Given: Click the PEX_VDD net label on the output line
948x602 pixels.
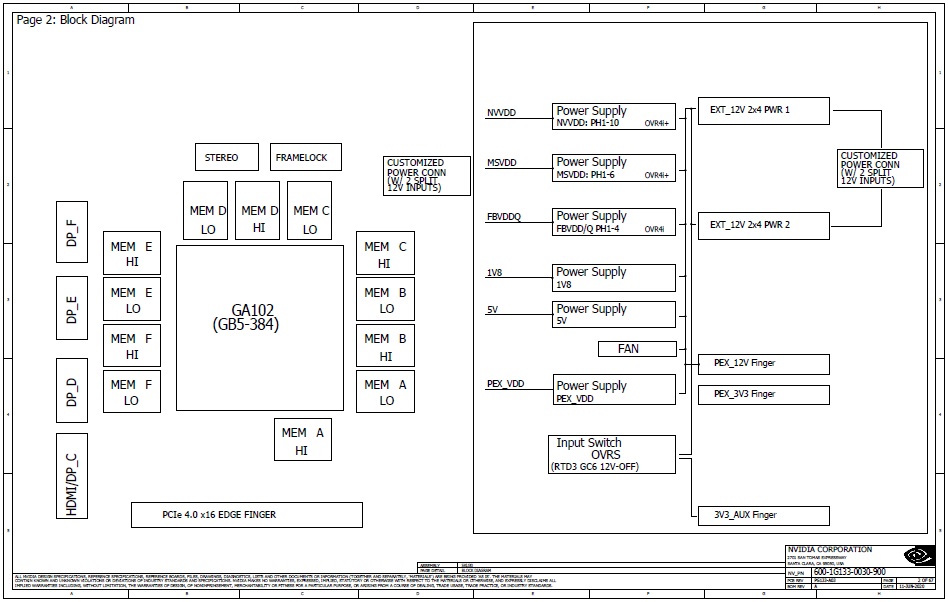Looking at the screenshot, I should coord(505,384).
